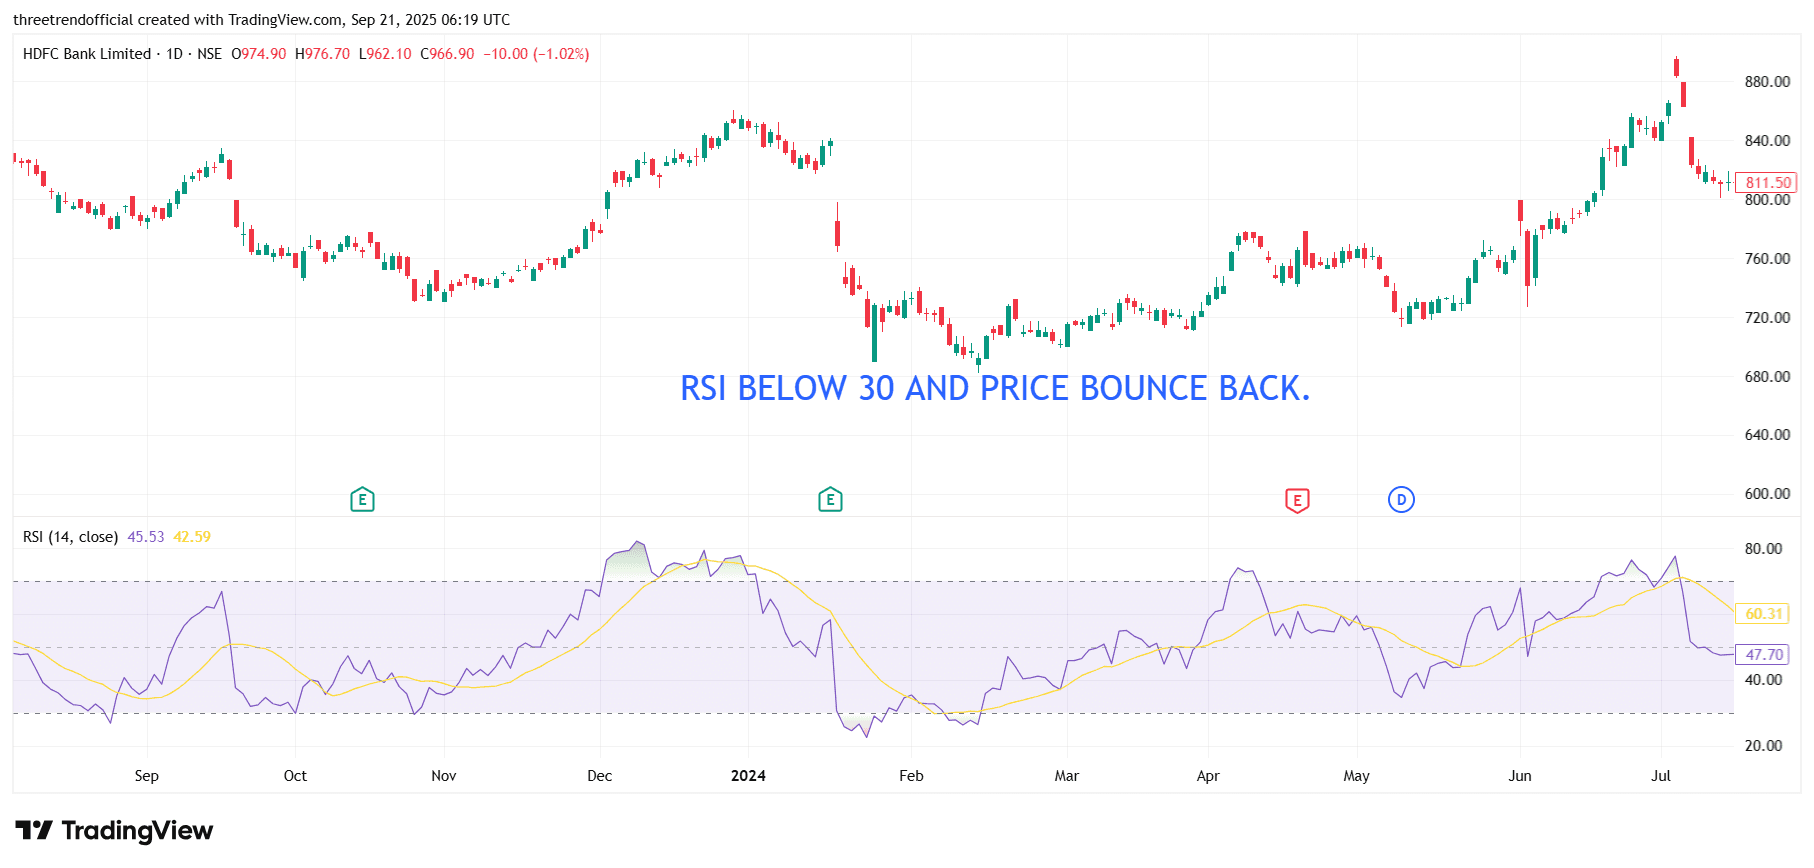This screenshot has width=1814, height=868.
Task: Click the 80.00 RSI axis label
Action: pyautogui.click(x=1763, y=549)
